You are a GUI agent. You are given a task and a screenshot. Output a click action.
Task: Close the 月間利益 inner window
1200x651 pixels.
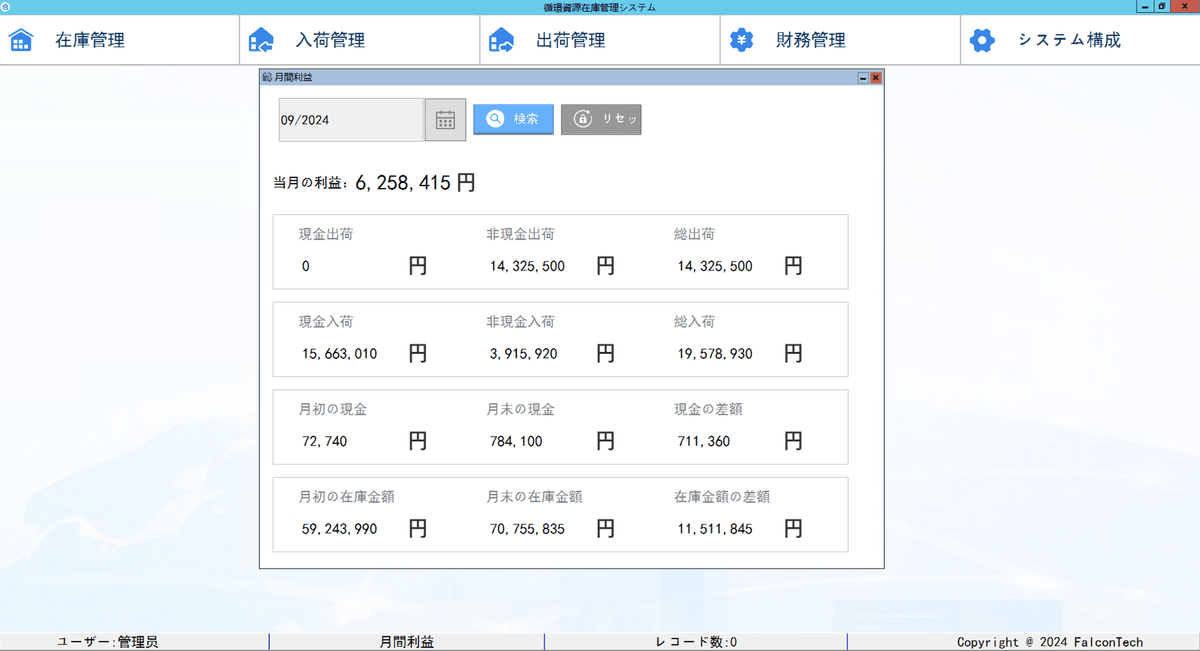pyautogui.click(x=876, y=77)
